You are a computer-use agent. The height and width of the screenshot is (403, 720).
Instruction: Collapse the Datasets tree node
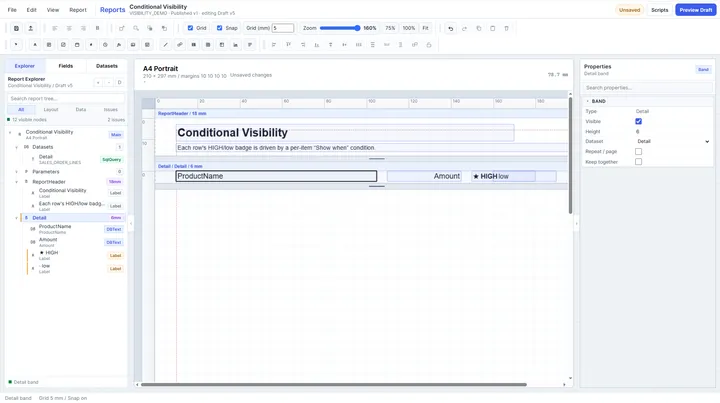[x=17, y=147]
